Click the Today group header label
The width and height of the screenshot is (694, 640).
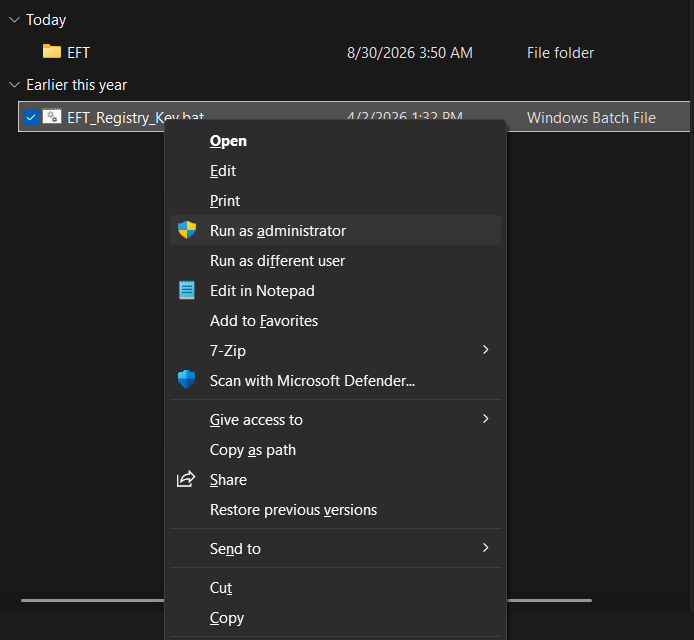click(46, 20)
